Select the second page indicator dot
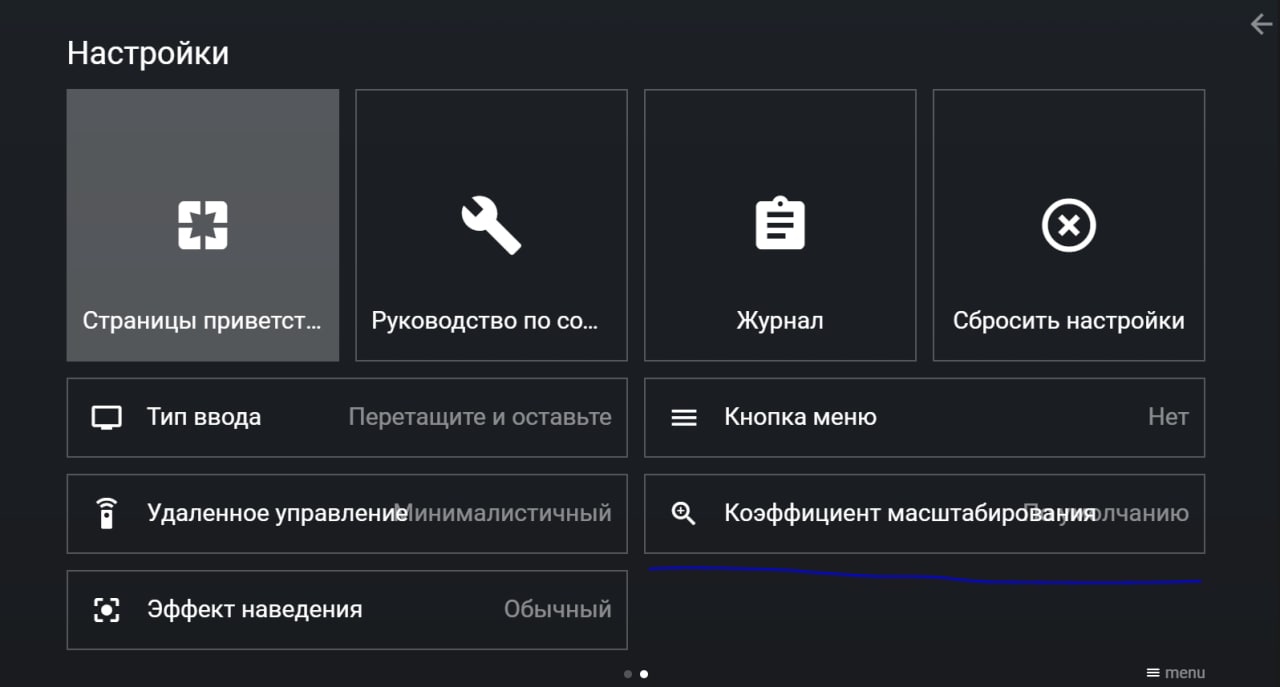 pyautogui.click(x=644, y=674)
